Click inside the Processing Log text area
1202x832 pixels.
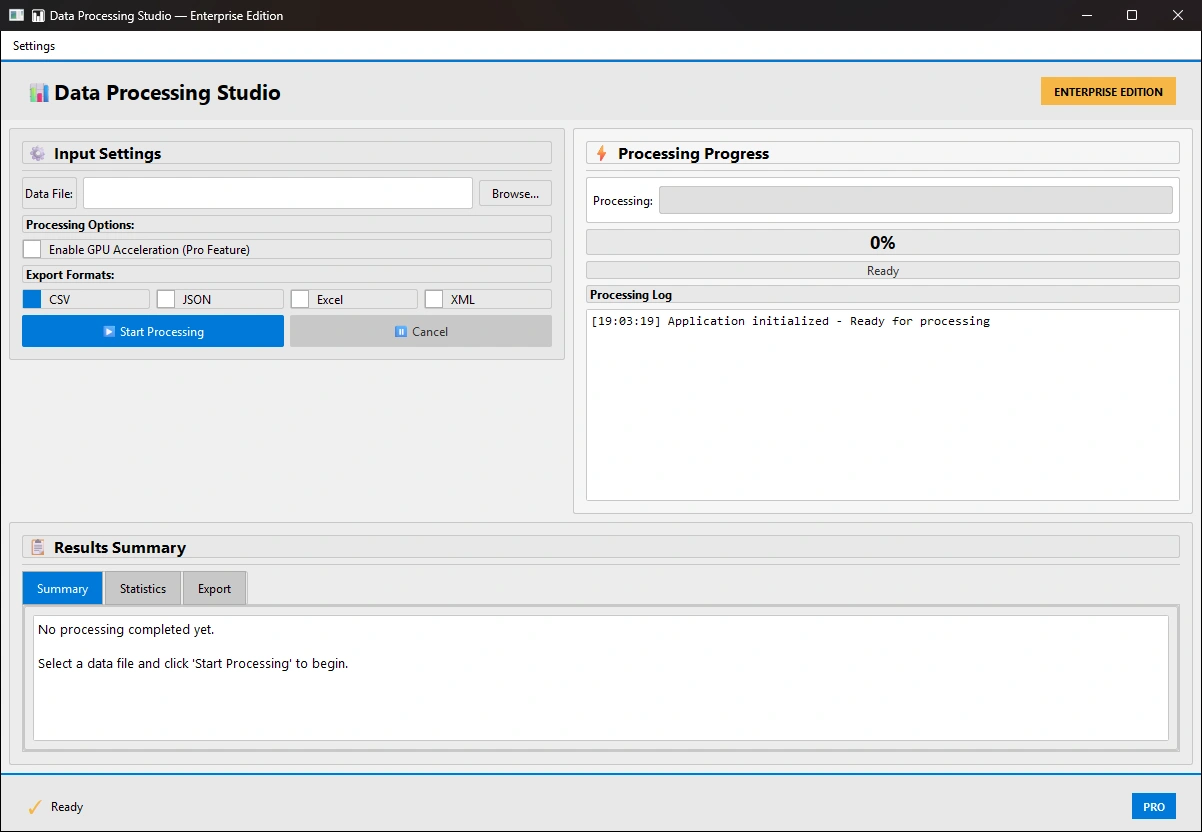click(883, 405)
